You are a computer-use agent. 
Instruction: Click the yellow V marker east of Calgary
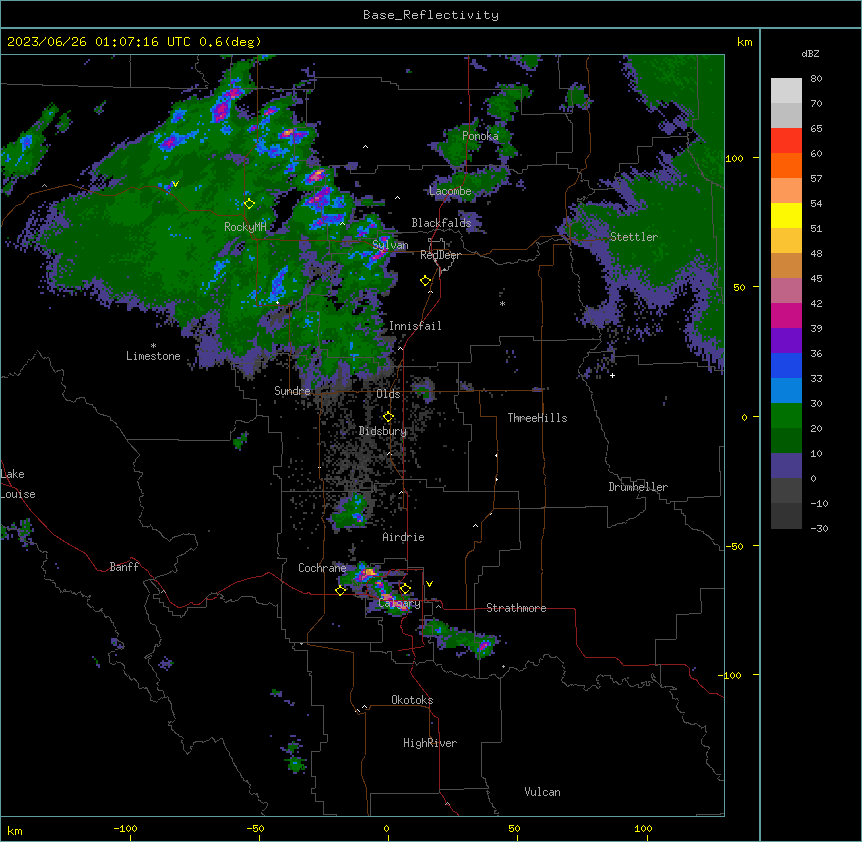tap(429, 584)
